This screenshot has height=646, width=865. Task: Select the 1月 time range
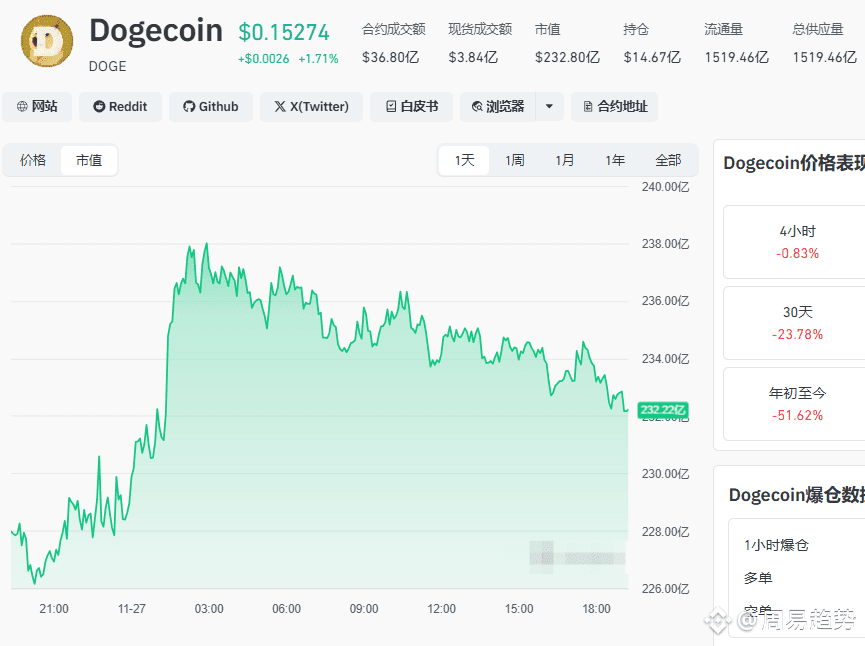pos(564,160)
